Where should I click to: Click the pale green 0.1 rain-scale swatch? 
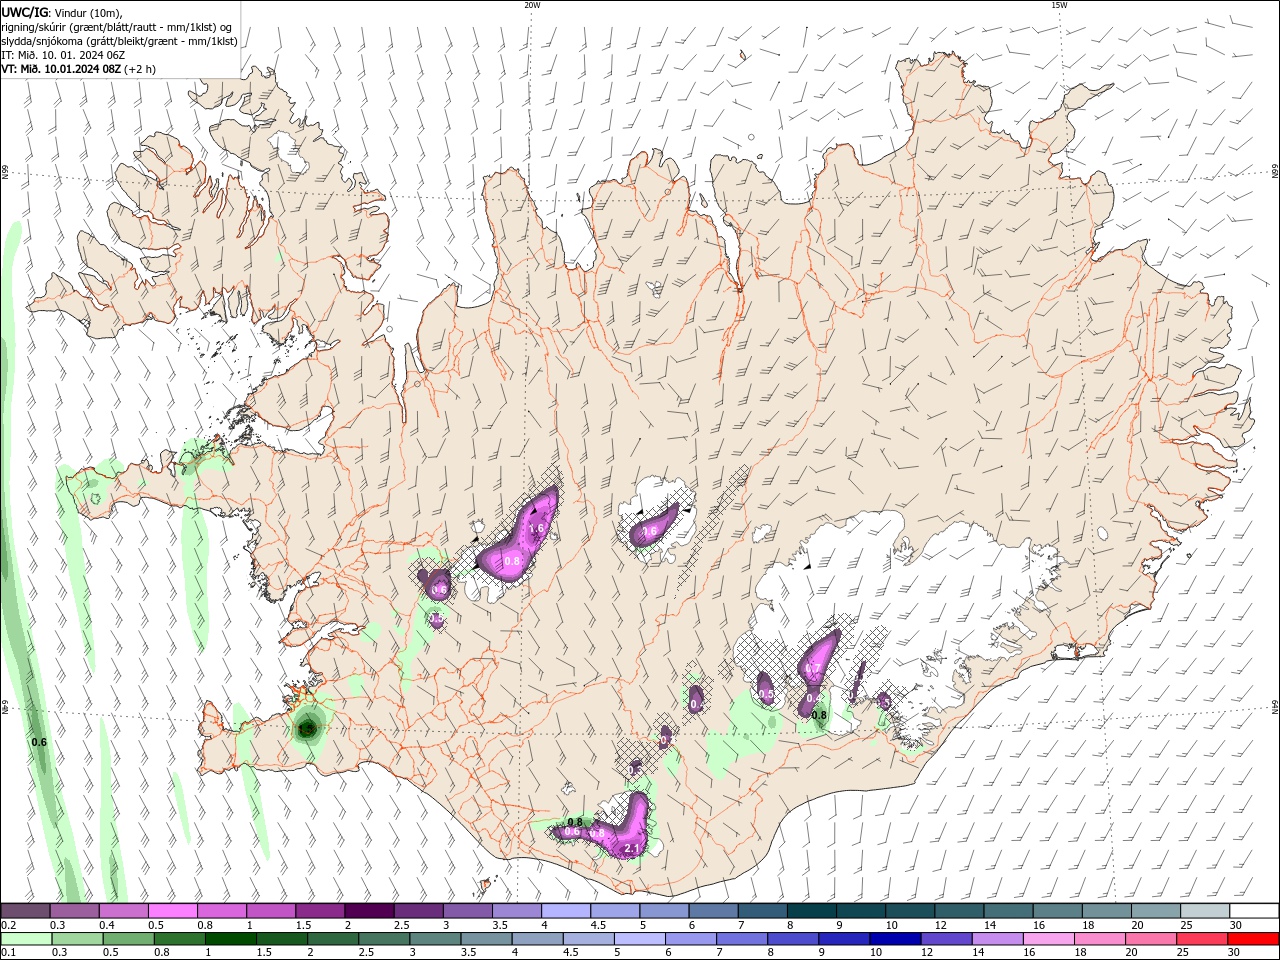(26, 939)
